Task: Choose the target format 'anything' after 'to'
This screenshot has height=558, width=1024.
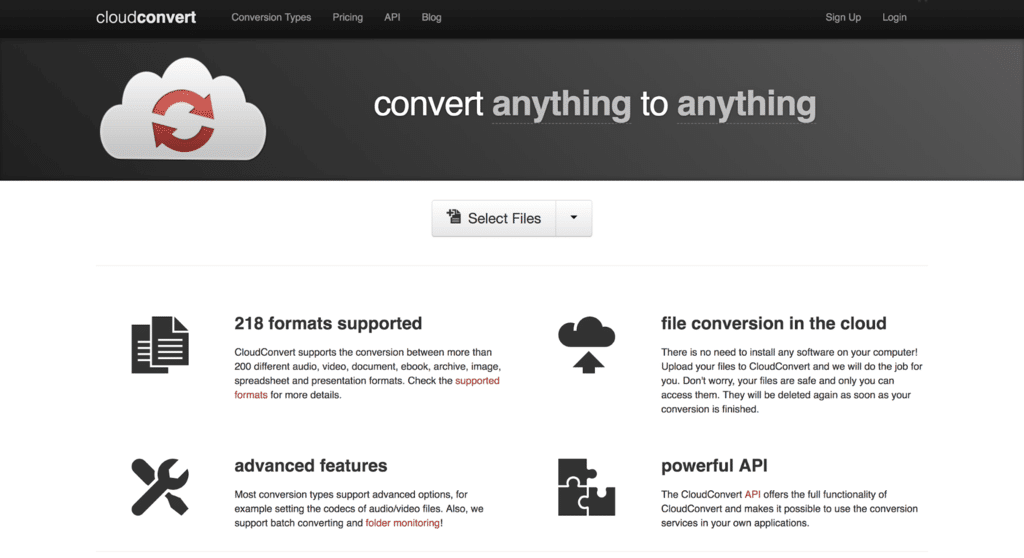Action: coord(746,105)
